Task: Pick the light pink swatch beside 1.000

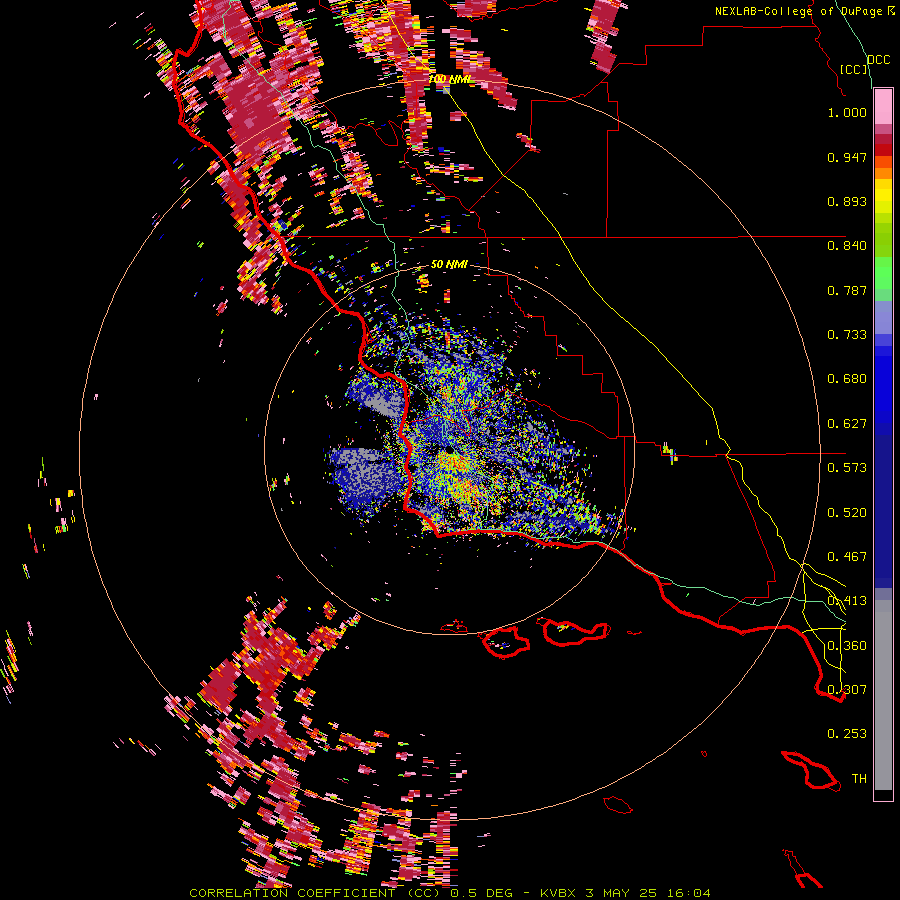Action: pos(883,107)
